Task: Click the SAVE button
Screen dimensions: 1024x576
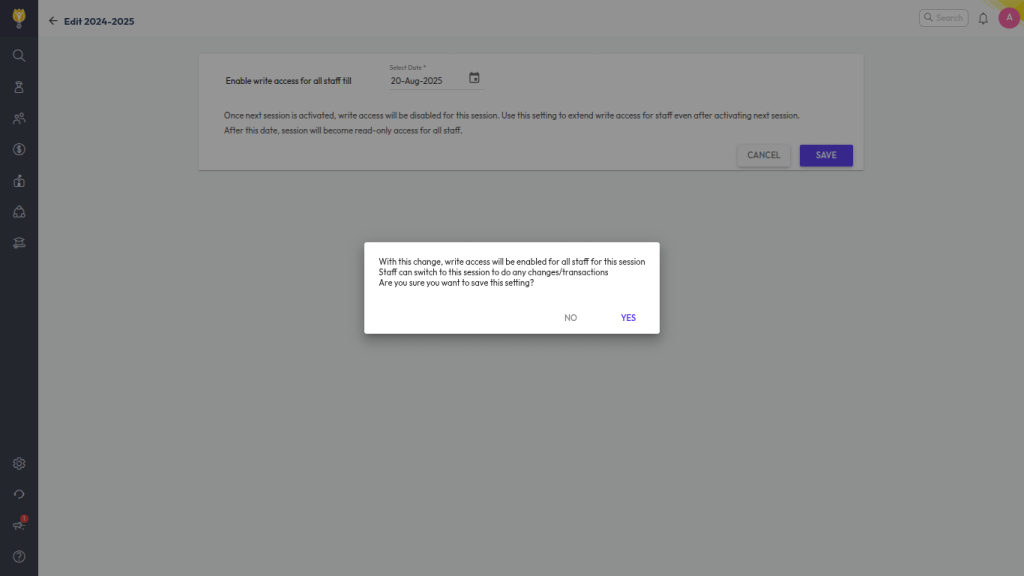Action: (825, 155)
